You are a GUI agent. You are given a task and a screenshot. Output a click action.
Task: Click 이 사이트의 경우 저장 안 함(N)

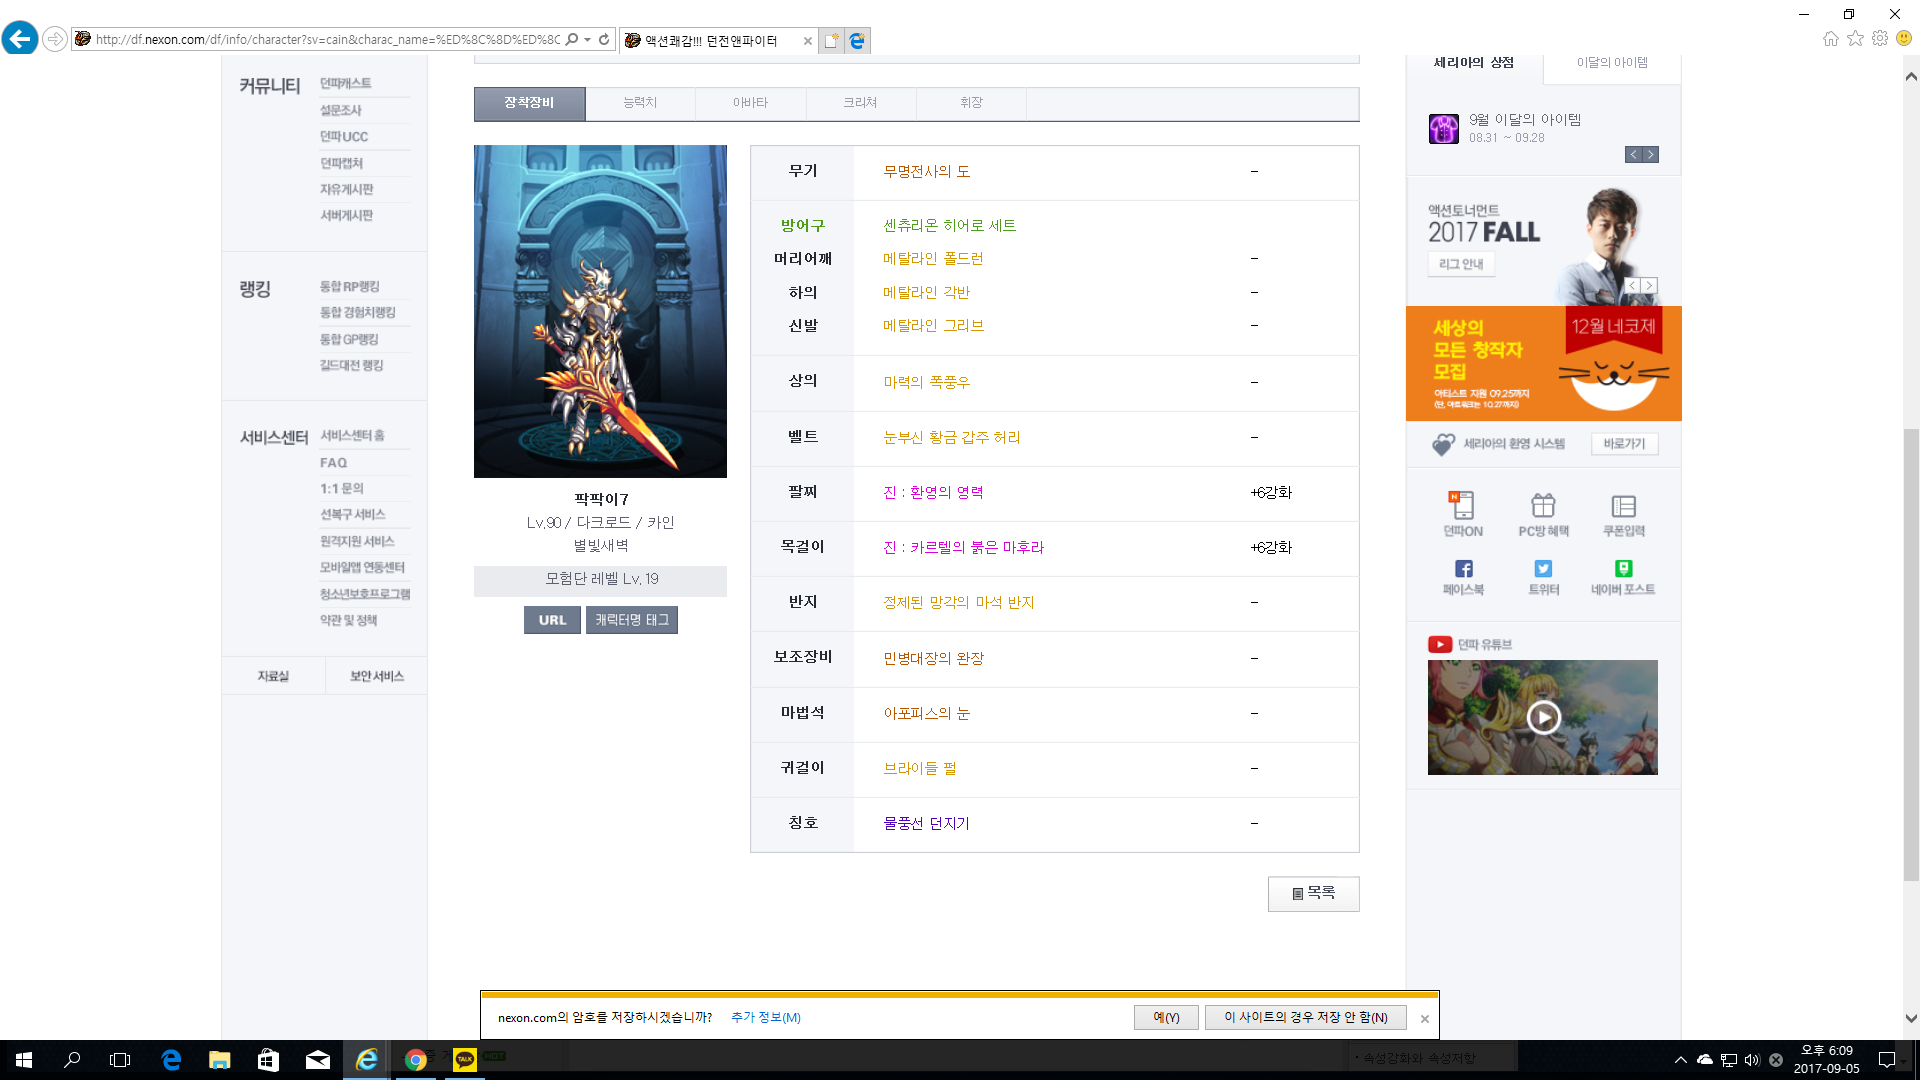coord(1306,1018)
